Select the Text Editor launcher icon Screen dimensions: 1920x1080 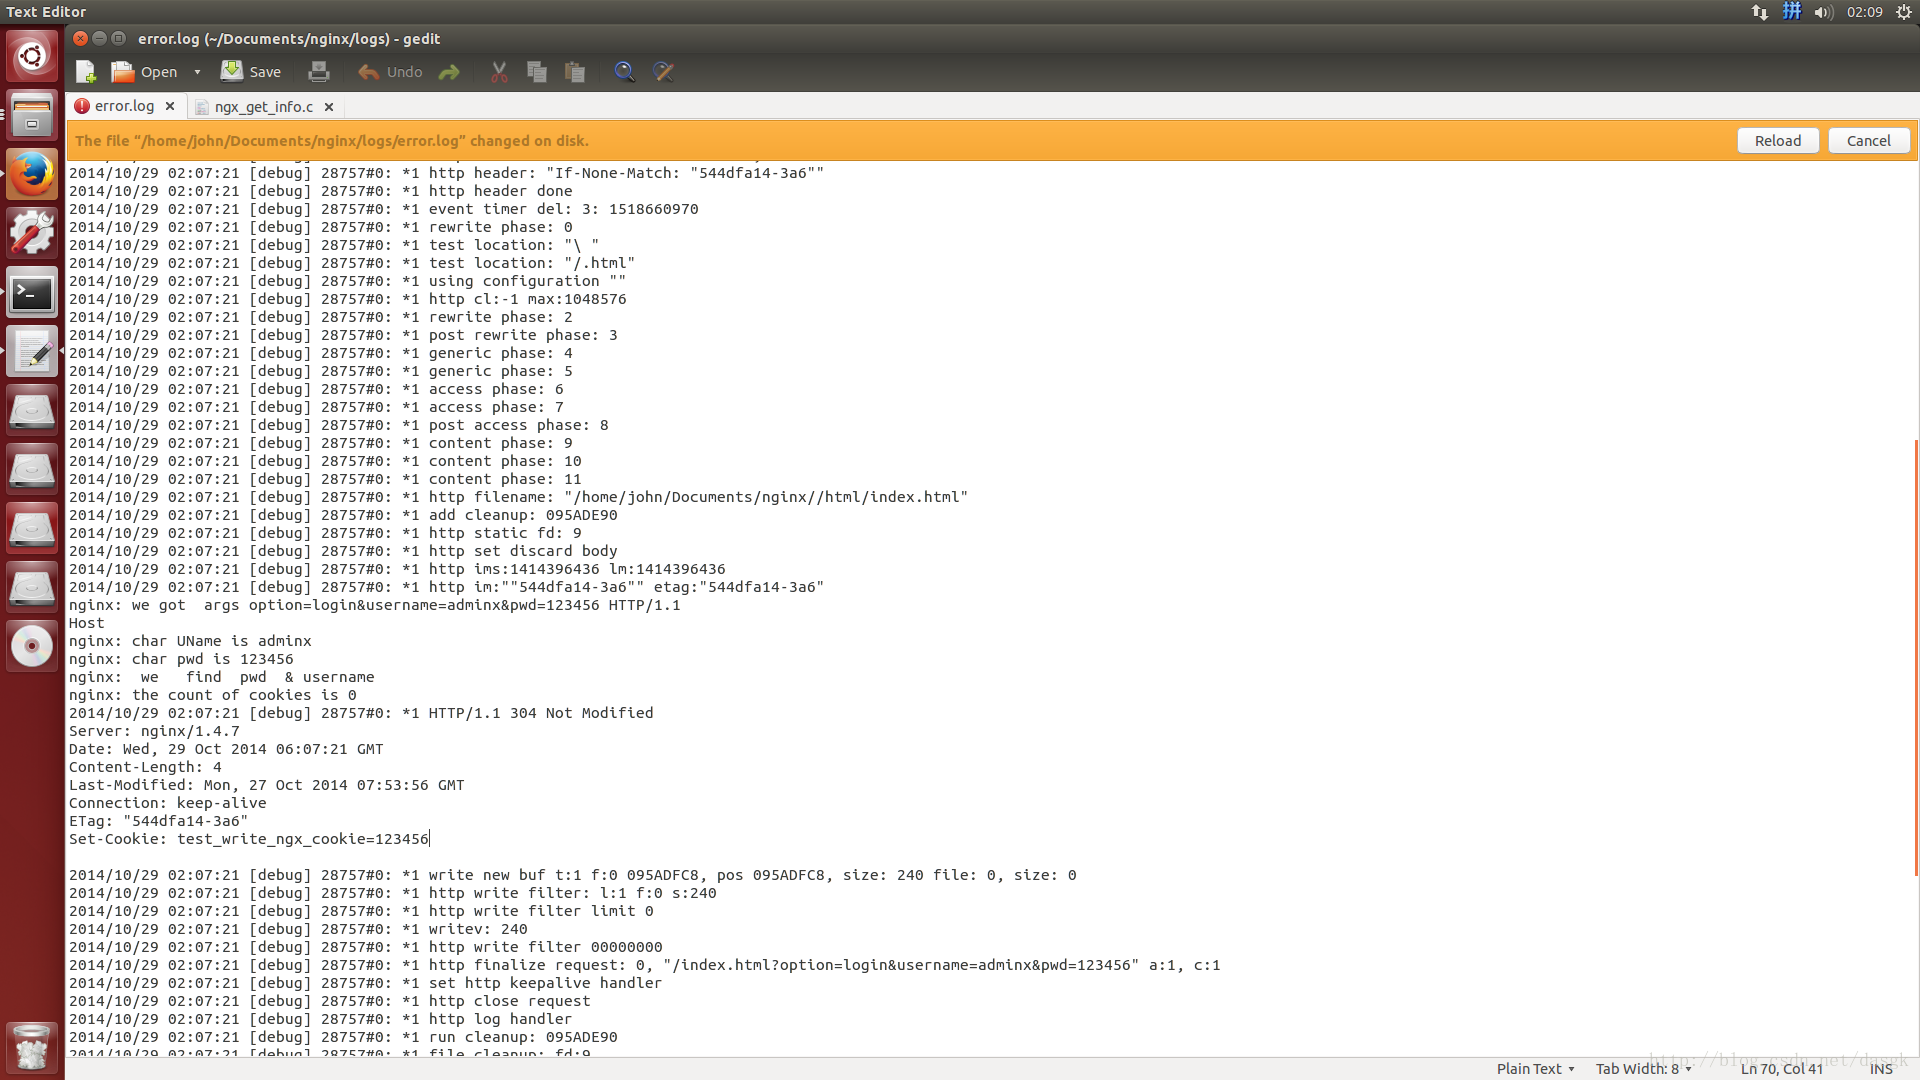coord(32,351)
